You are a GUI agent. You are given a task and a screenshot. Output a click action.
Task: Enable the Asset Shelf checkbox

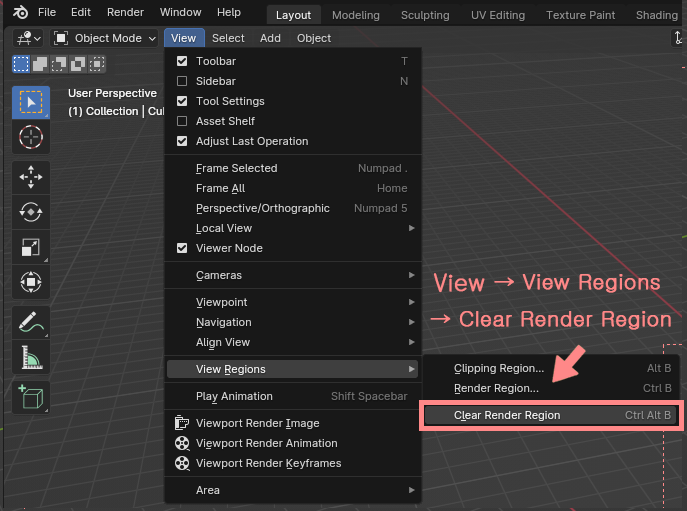(182, 121)
